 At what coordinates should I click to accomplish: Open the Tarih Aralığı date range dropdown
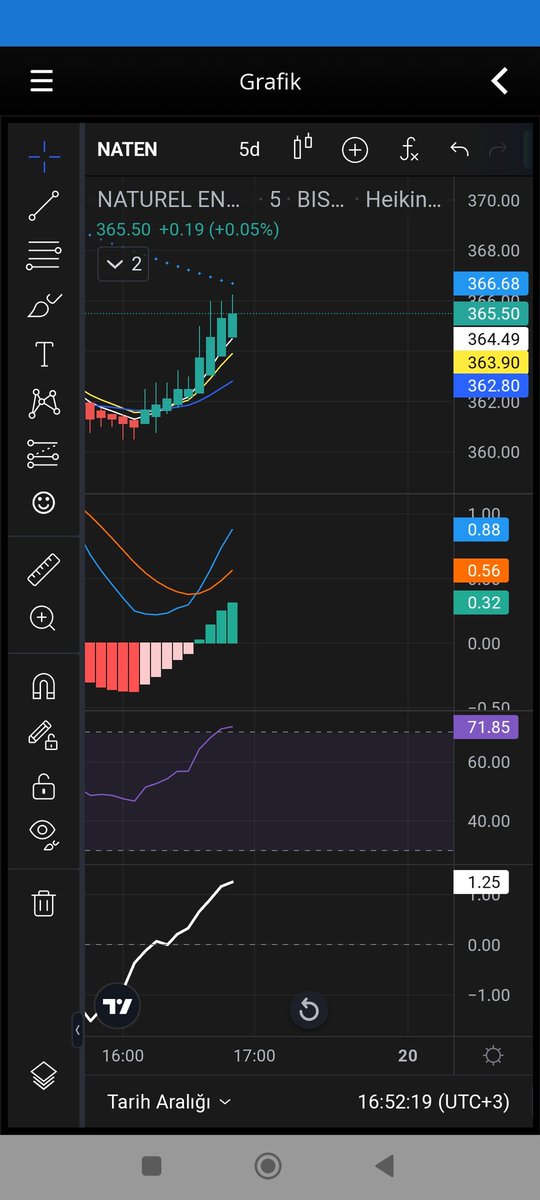pyautogui.click(x=169, y=1101)
